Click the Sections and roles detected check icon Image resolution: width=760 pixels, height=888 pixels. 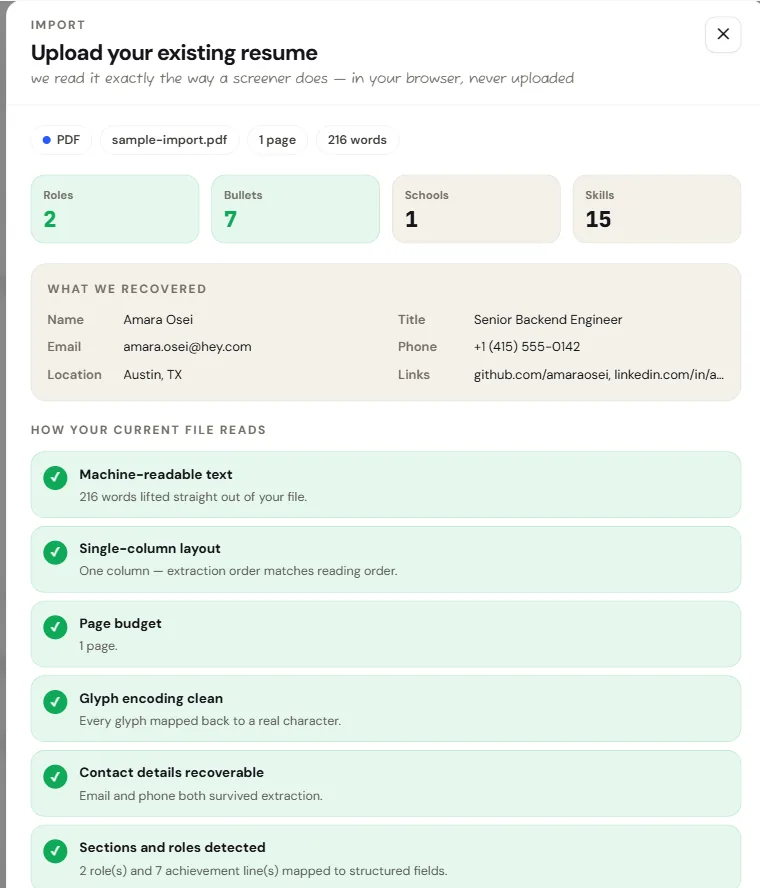[55, 851]
